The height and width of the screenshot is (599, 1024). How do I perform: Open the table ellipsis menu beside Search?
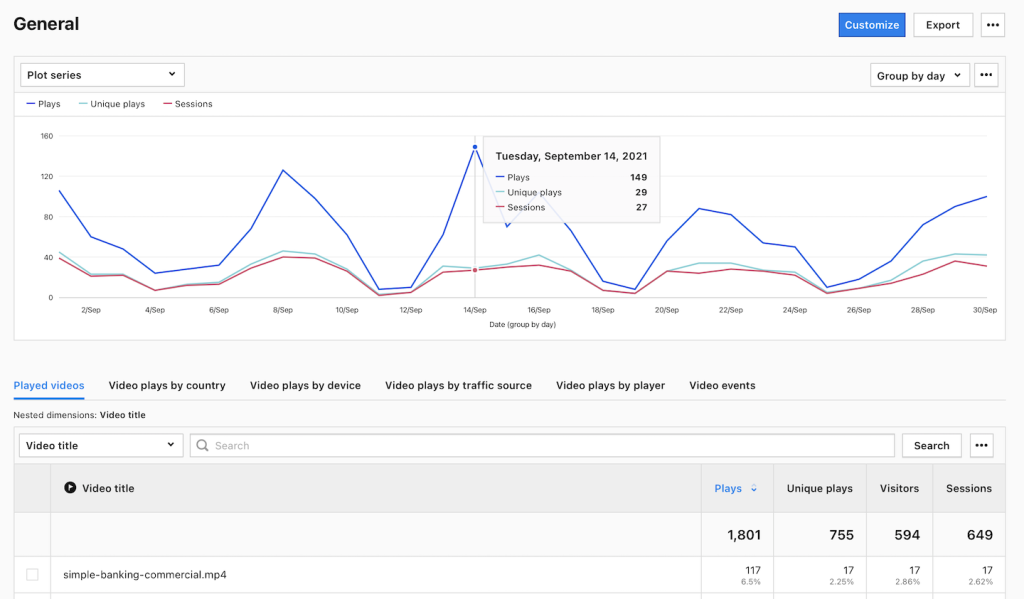click(x=981, y=445)
